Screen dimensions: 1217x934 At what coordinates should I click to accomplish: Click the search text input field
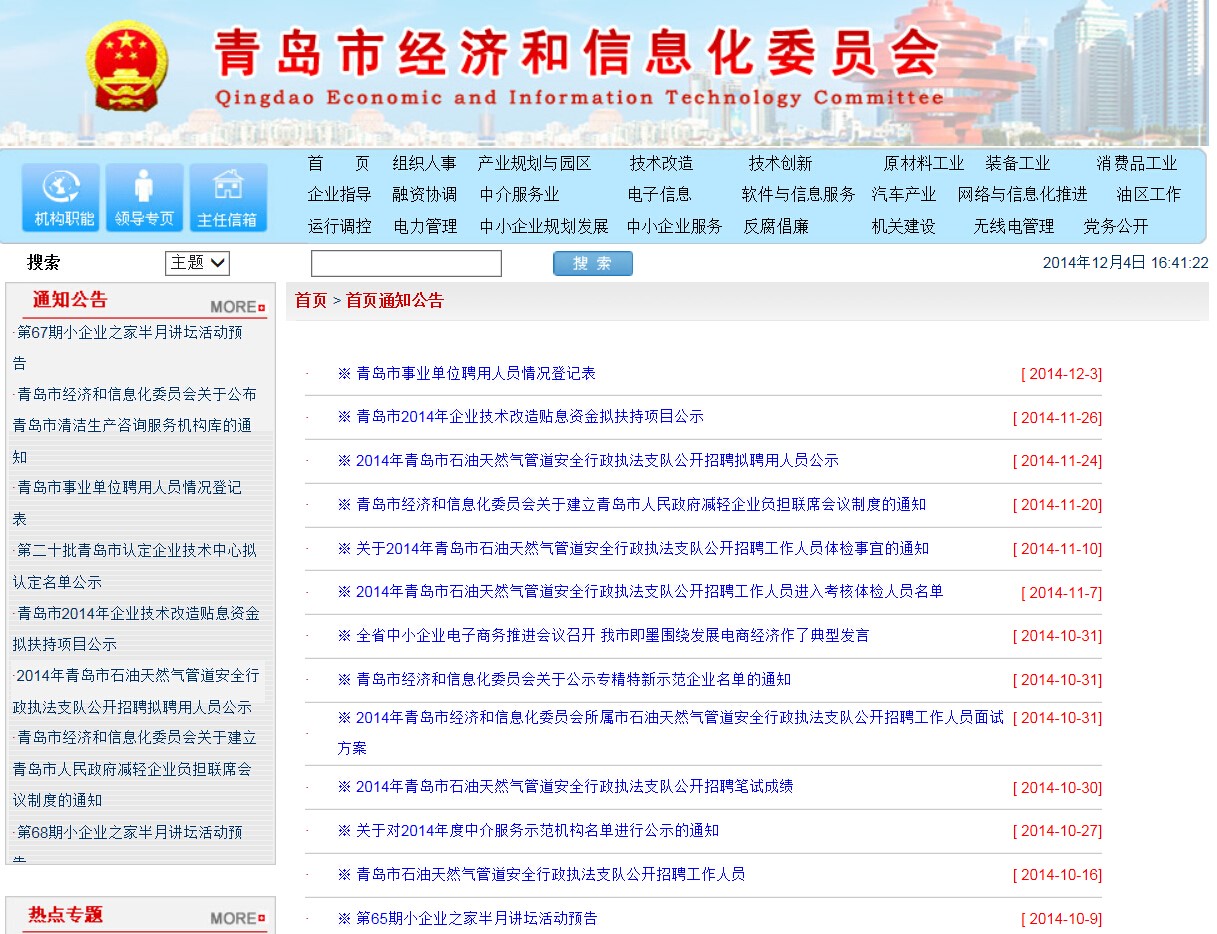point(406,264)
